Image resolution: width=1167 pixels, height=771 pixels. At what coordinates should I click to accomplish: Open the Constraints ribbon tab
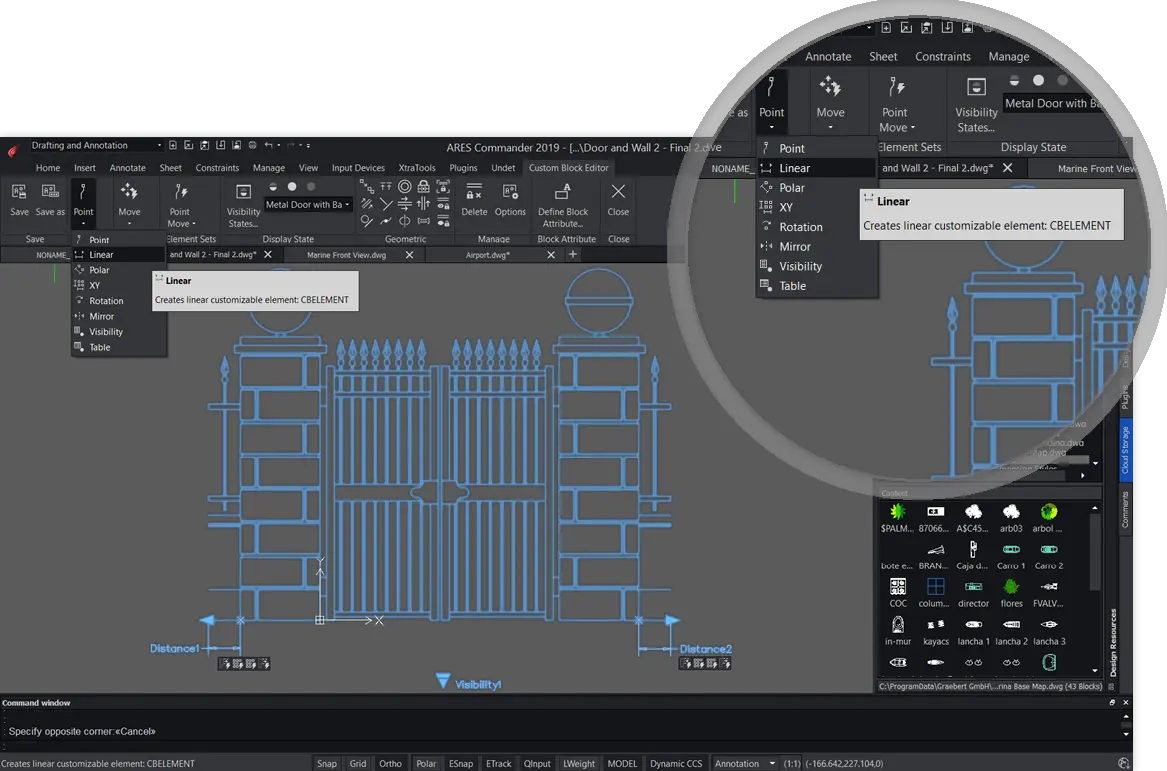tap(217, 168)
